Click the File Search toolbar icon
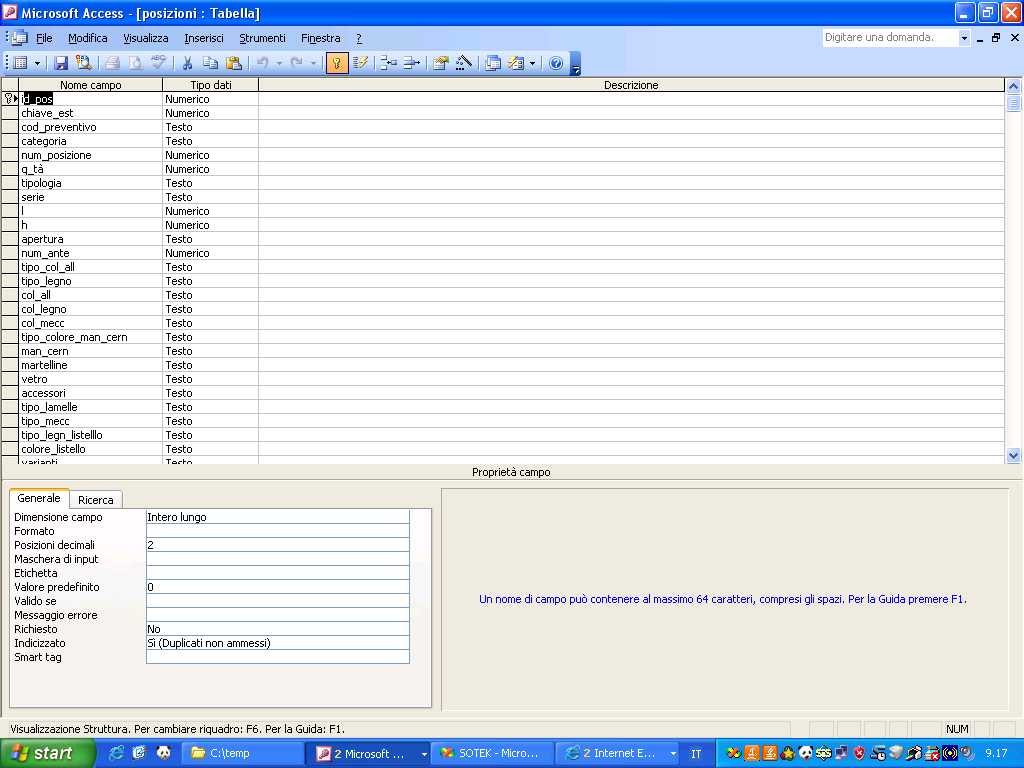1024x768 pixels. pyautogui.click(x=84, y=63)
